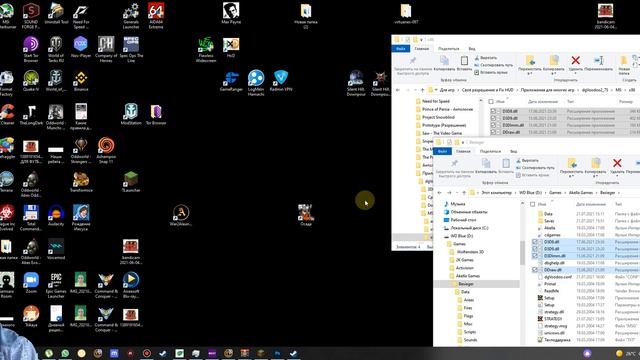Viewport: 640px width, 360px height.
Task: Click the red Delete X in Besieger window
Action: [617, 163]
